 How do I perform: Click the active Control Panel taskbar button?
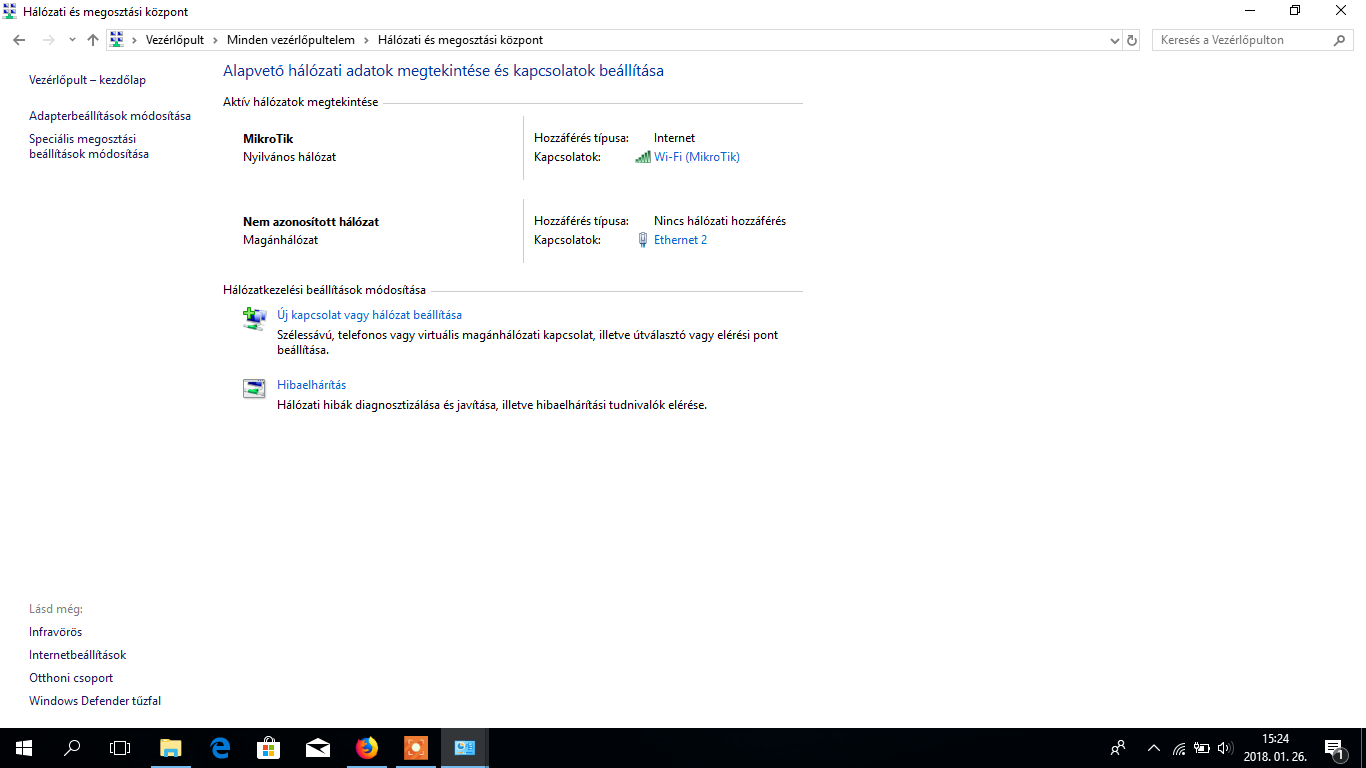click(x=465, y=748)
